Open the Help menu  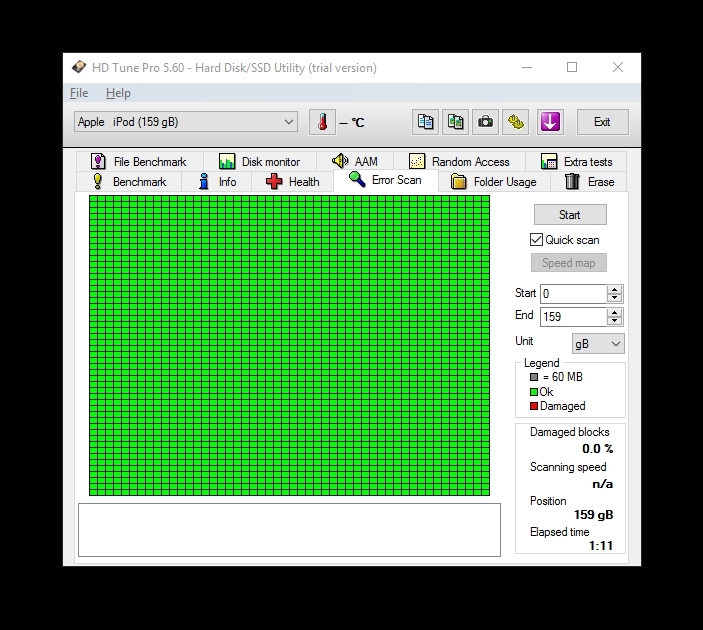[x=118, y=93]
